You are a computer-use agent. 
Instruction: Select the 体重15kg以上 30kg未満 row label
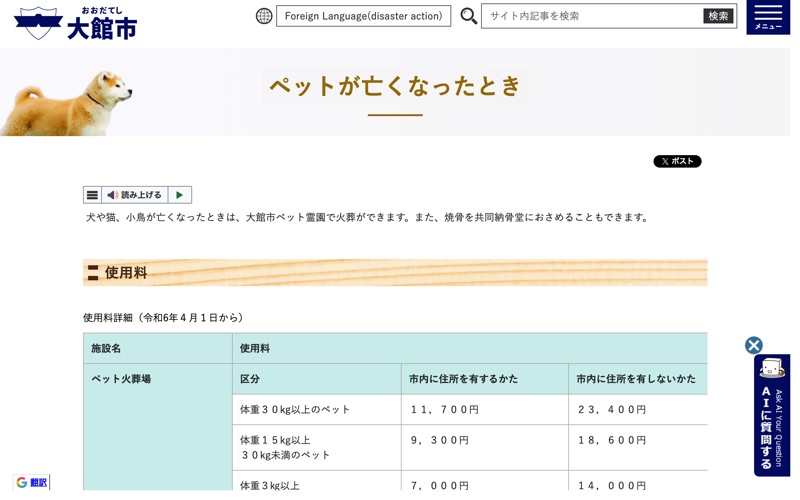(285, 447)
